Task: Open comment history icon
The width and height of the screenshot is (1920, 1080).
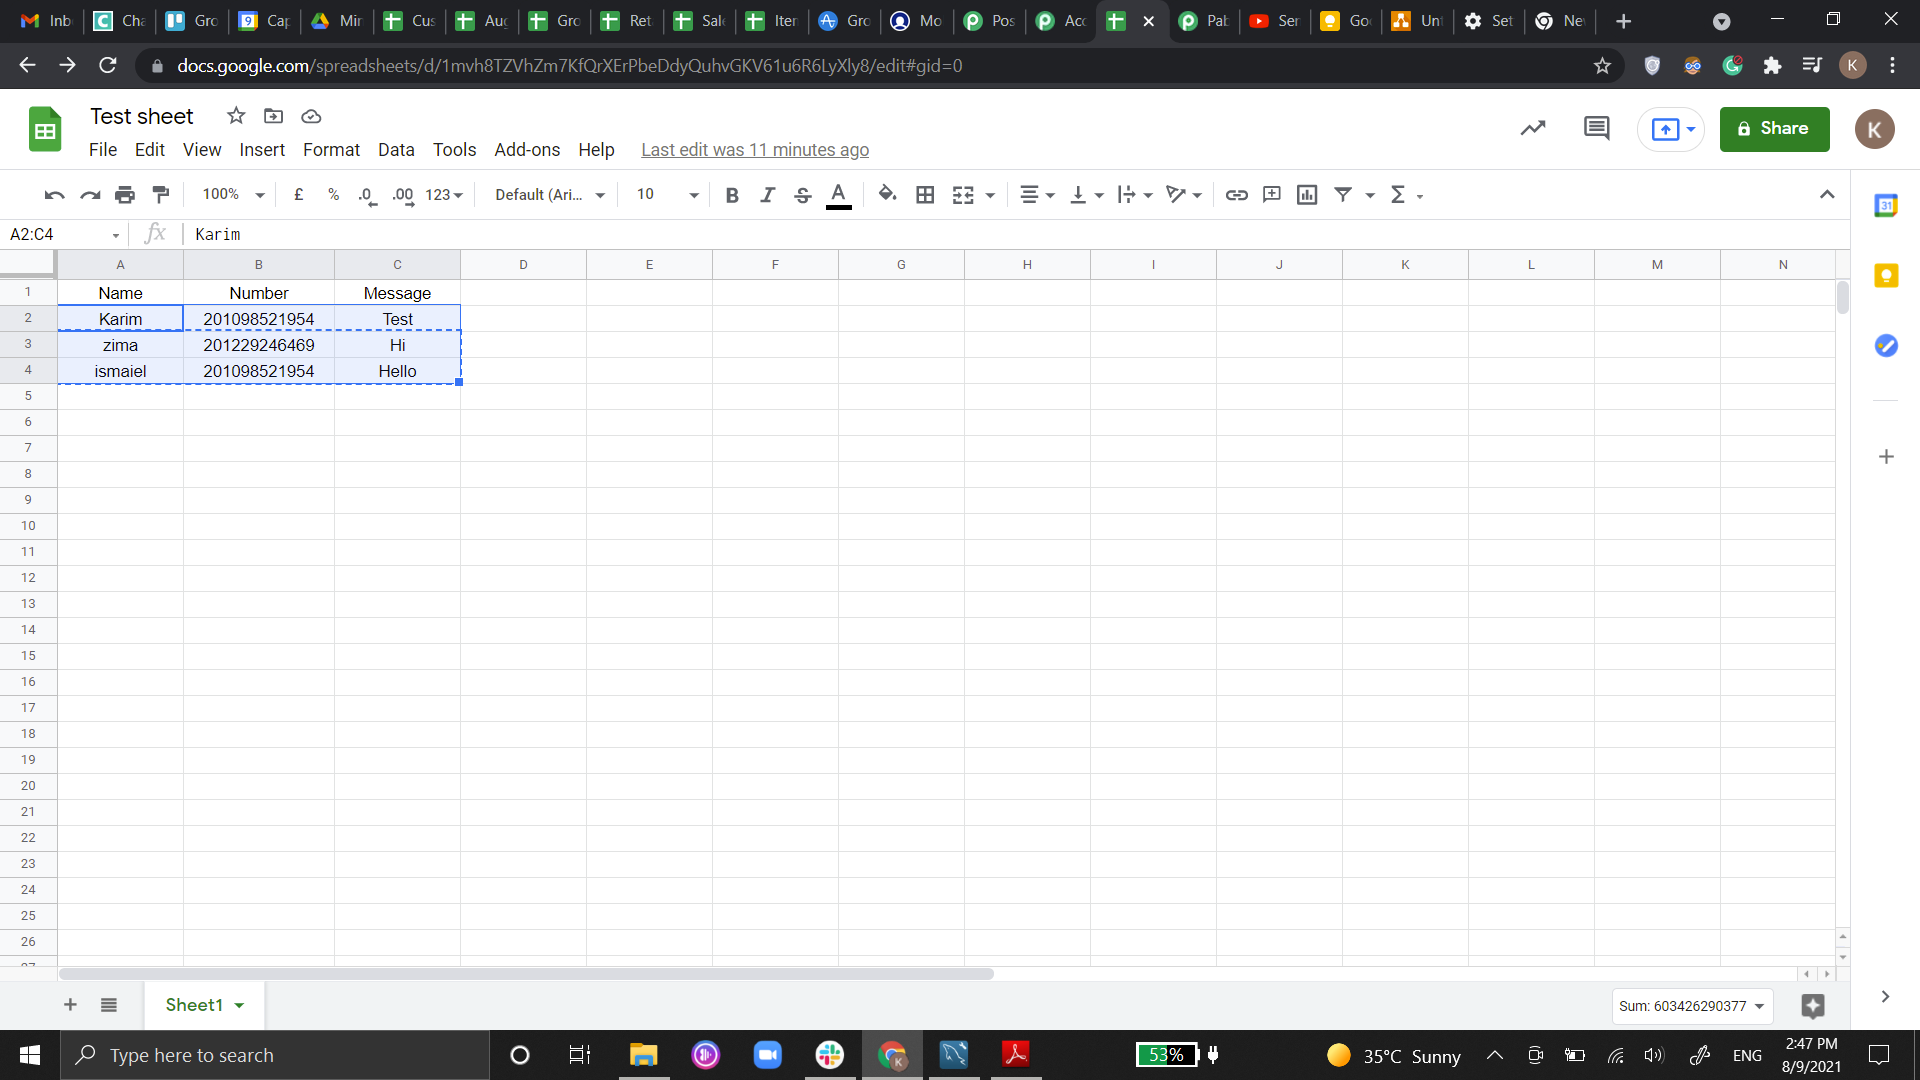Action: click(x=1597, y=129)
